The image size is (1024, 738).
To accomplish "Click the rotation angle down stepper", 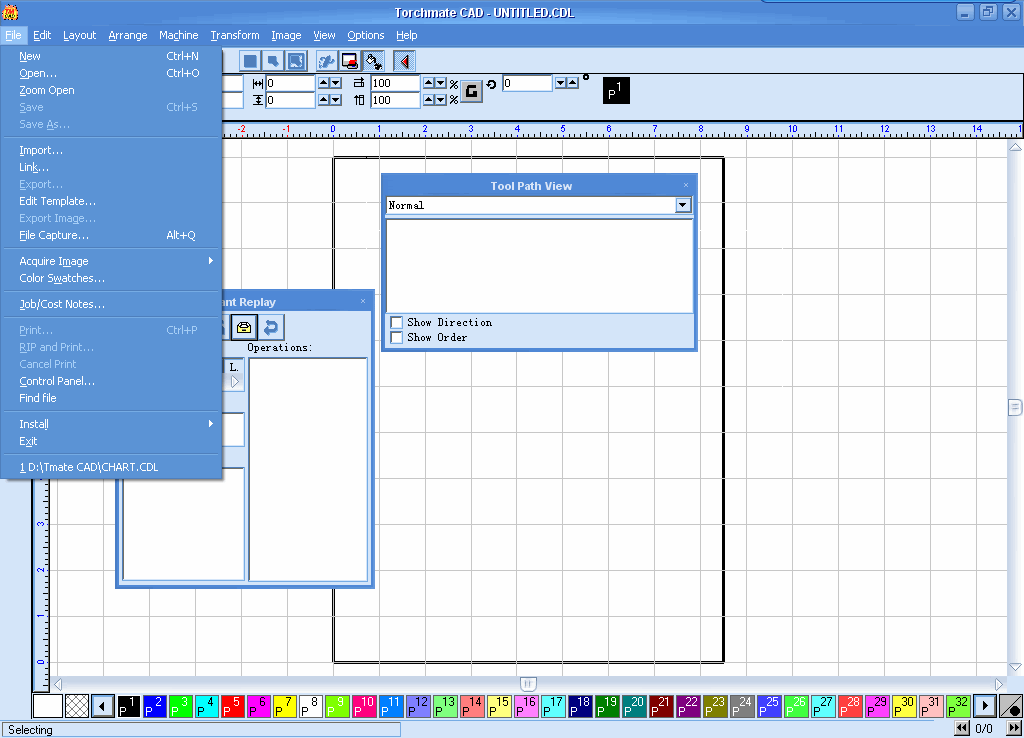I will pos(560,83).
